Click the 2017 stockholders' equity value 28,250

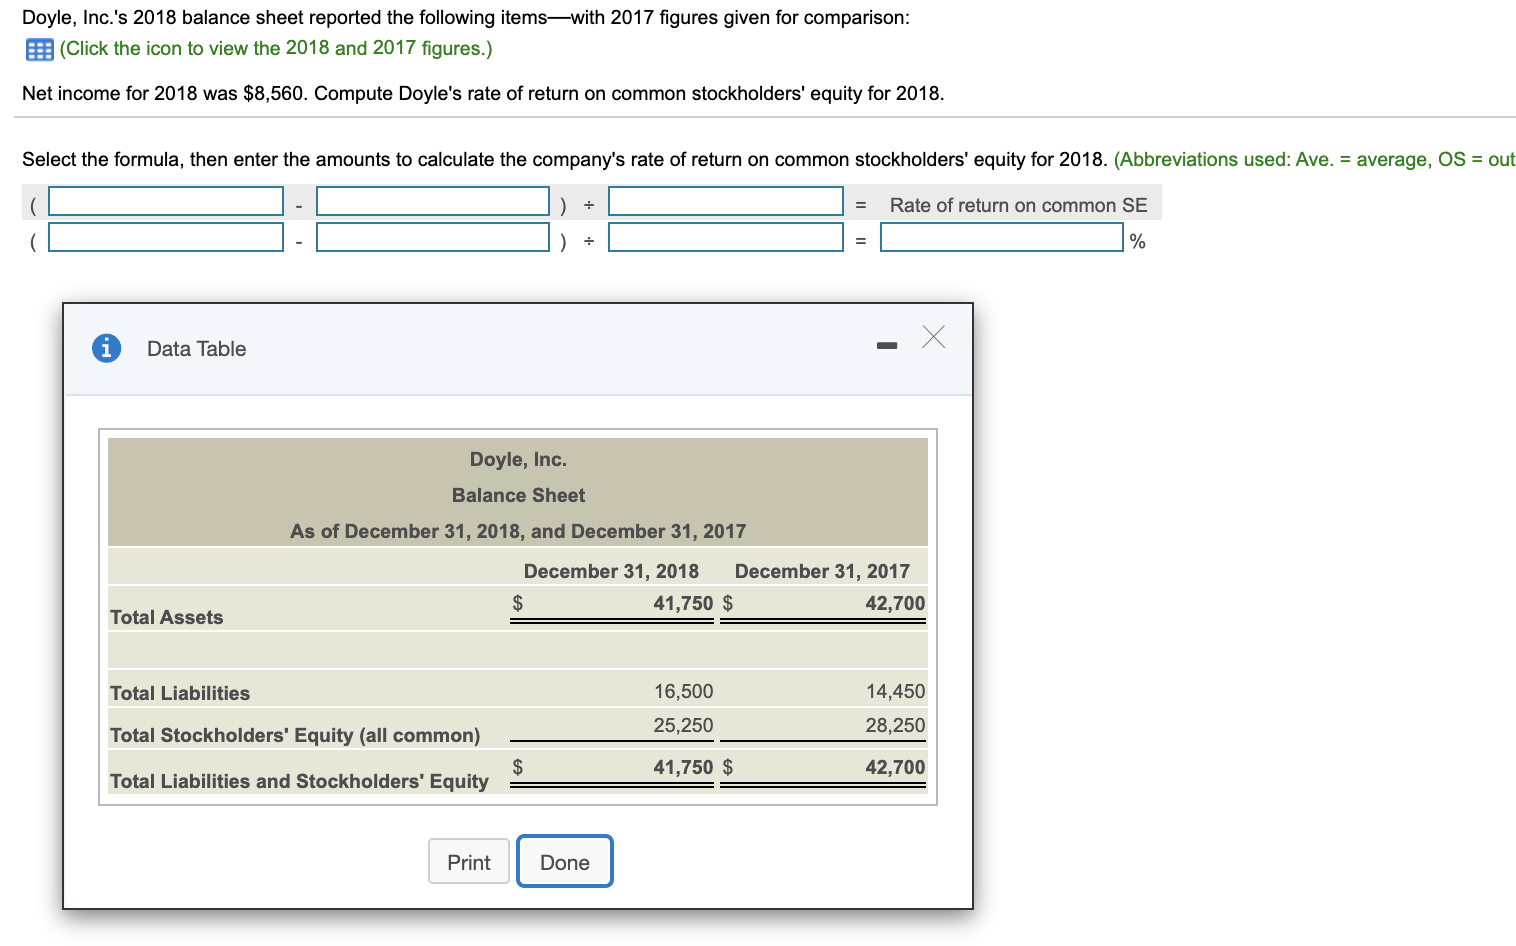pyautogui.click(x=896, y=725)
